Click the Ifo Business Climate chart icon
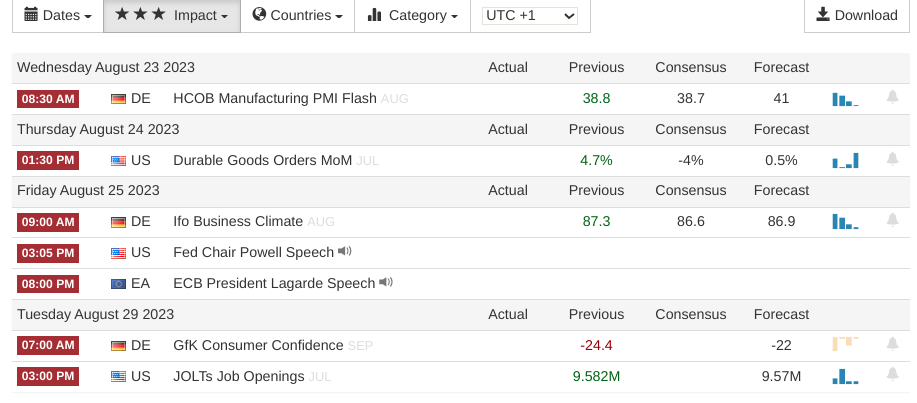Viewport: 917px width, 403px height. pyautogui.click(x=845, y=222)
